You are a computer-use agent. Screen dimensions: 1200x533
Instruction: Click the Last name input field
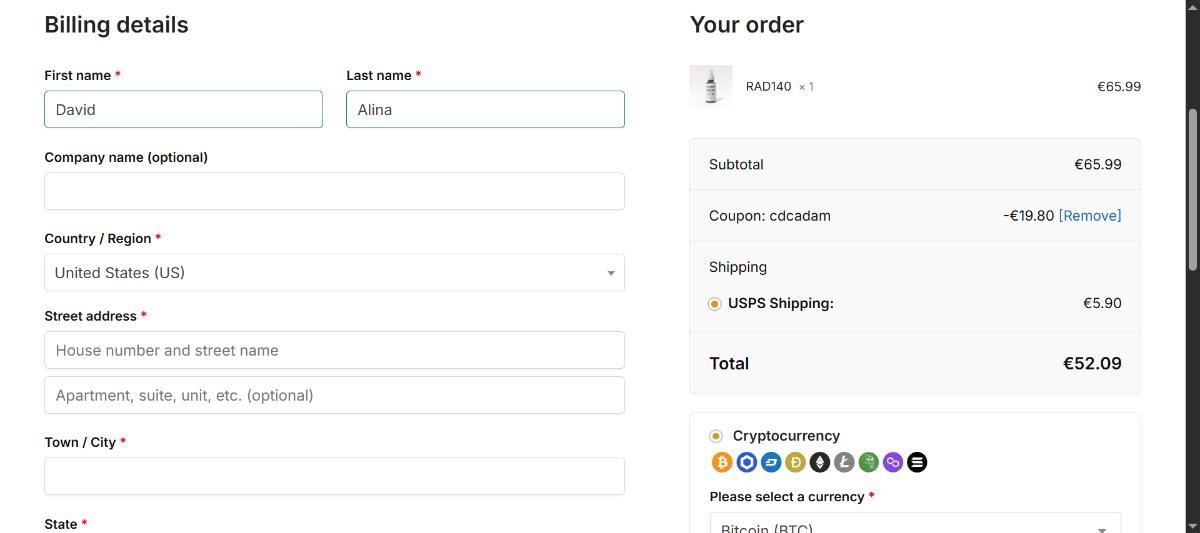(485, 110)
